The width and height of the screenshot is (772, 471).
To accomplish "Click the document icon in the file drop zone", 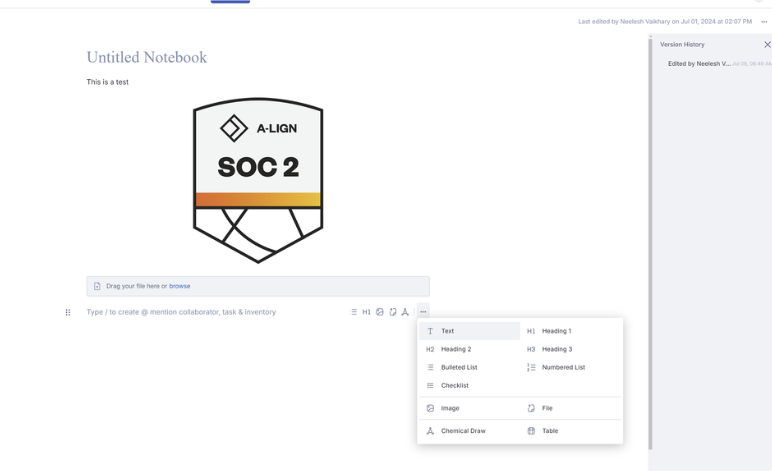I will pos(97,286).
